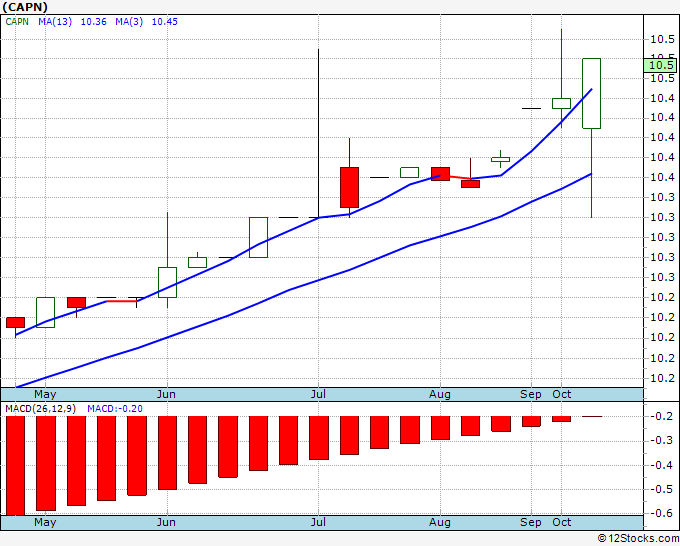Image resolution: width=680 pixels, height=546 pixels.
Task: Click the MACD histogram bar above the lower Jul label
Action: 319,438
